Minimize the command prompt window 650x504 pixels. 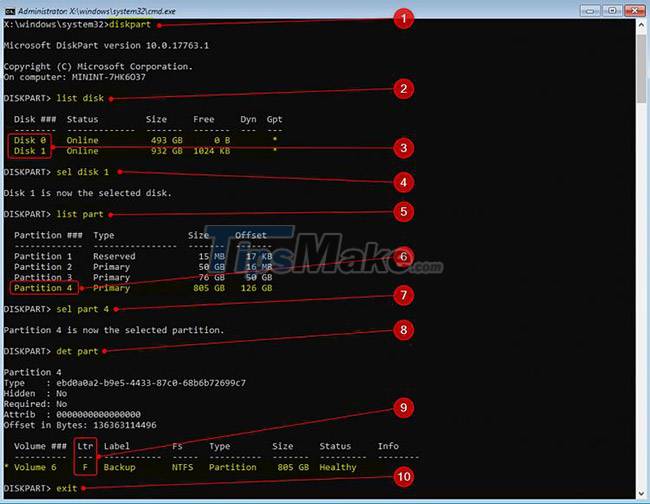(589, 11)
